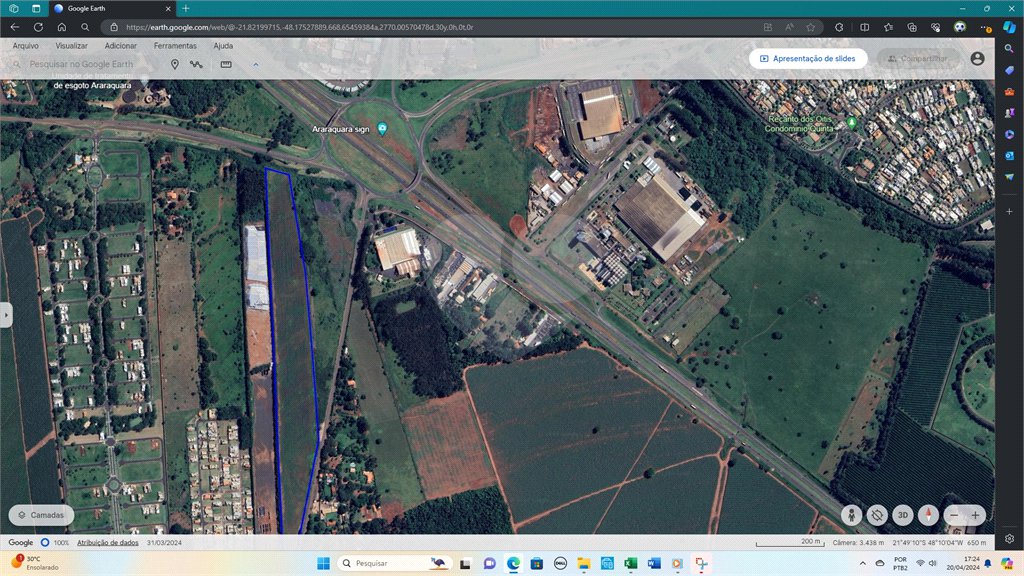Screen dimensions: 1024x576
Task: Click the taskbar Pesquisar search box
Action: click(394, 563)
